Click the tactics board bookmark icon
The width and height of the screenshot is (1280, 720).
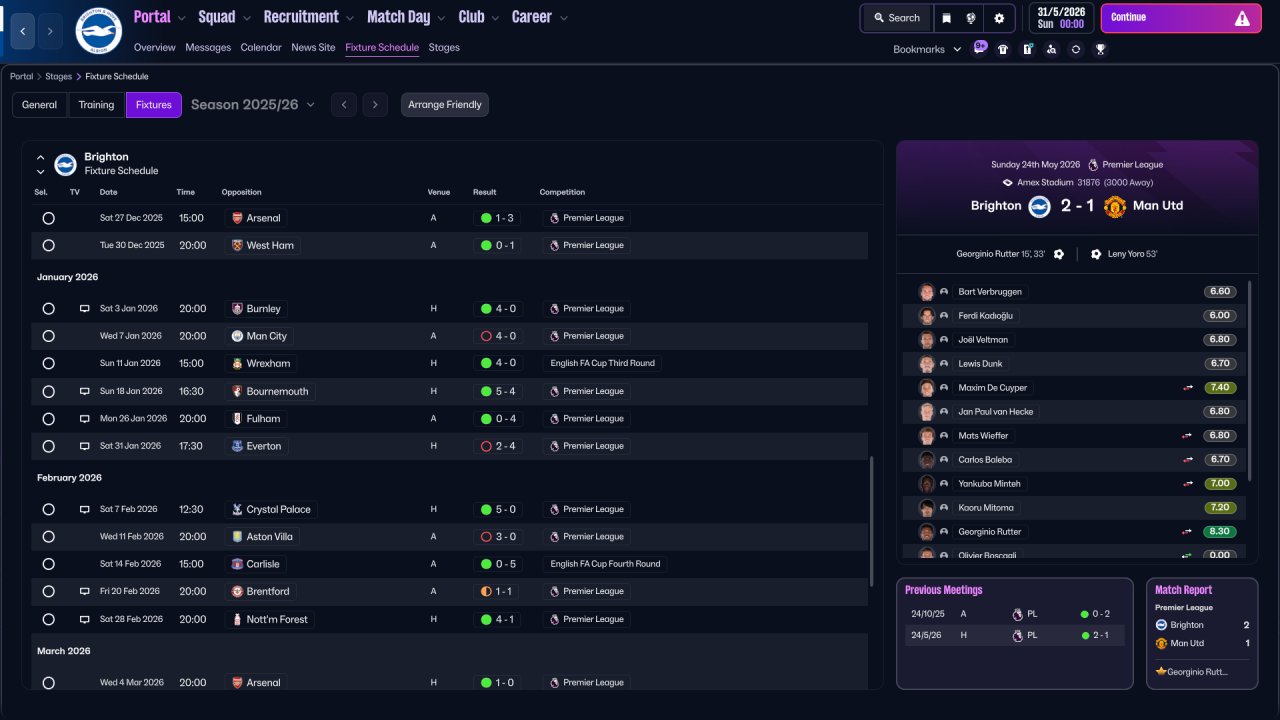(1027, 49)
